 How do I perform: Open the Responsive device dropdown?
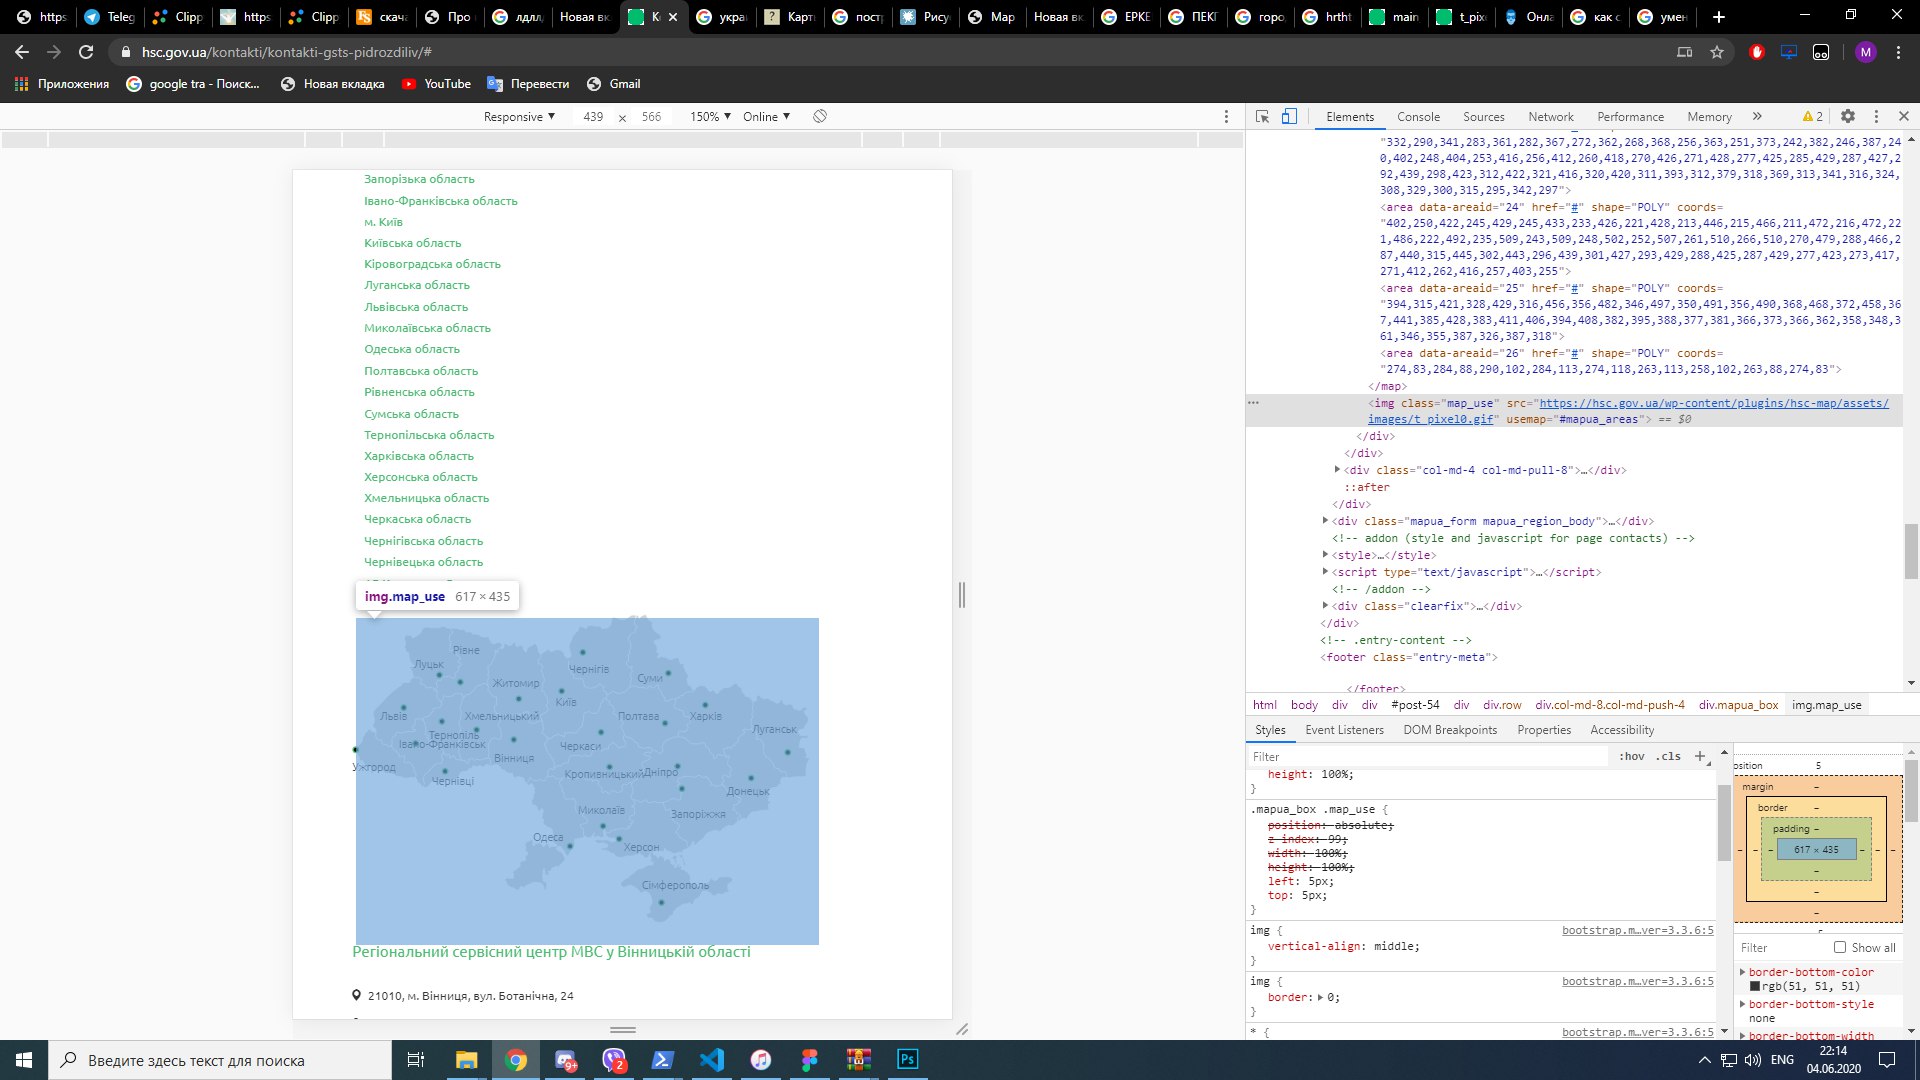coord(519,117)
